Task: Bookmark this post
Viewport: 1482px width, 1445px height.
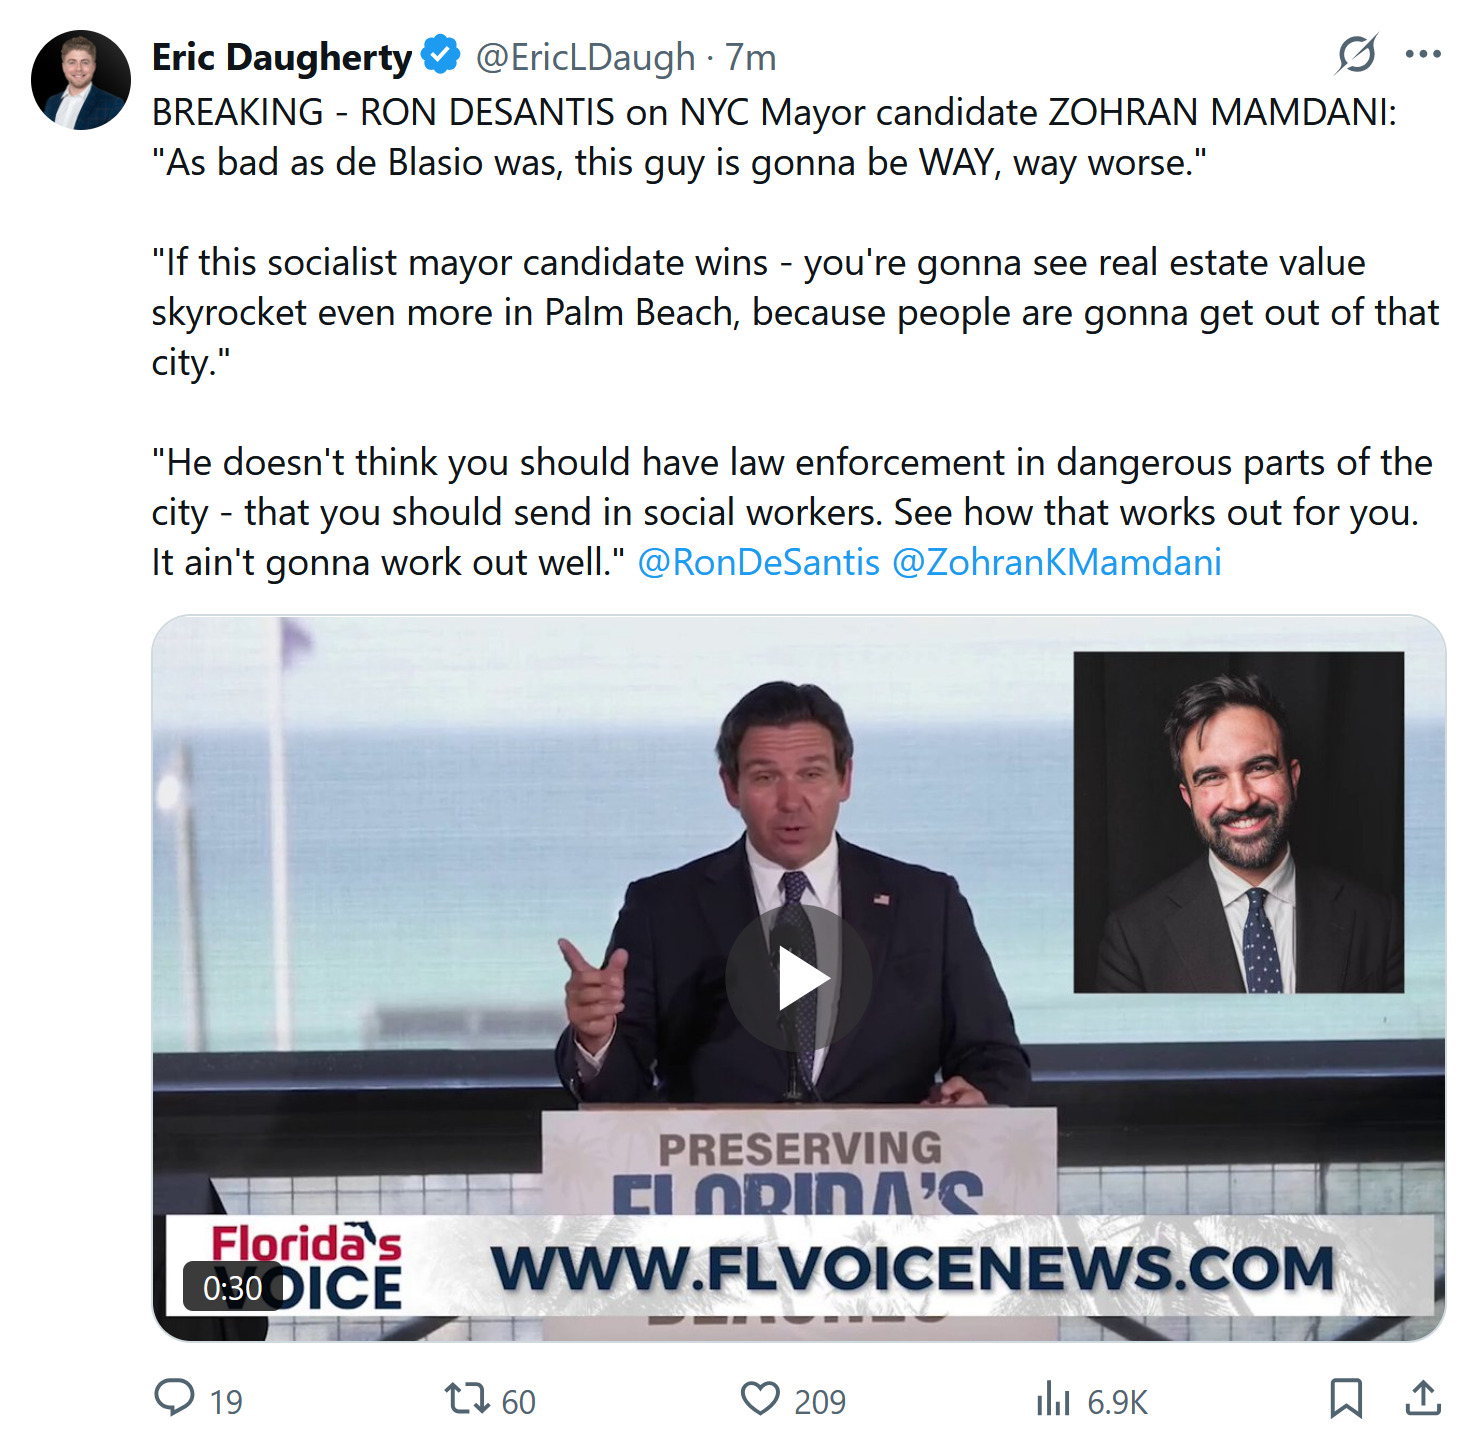Action: (1346, 1398)
